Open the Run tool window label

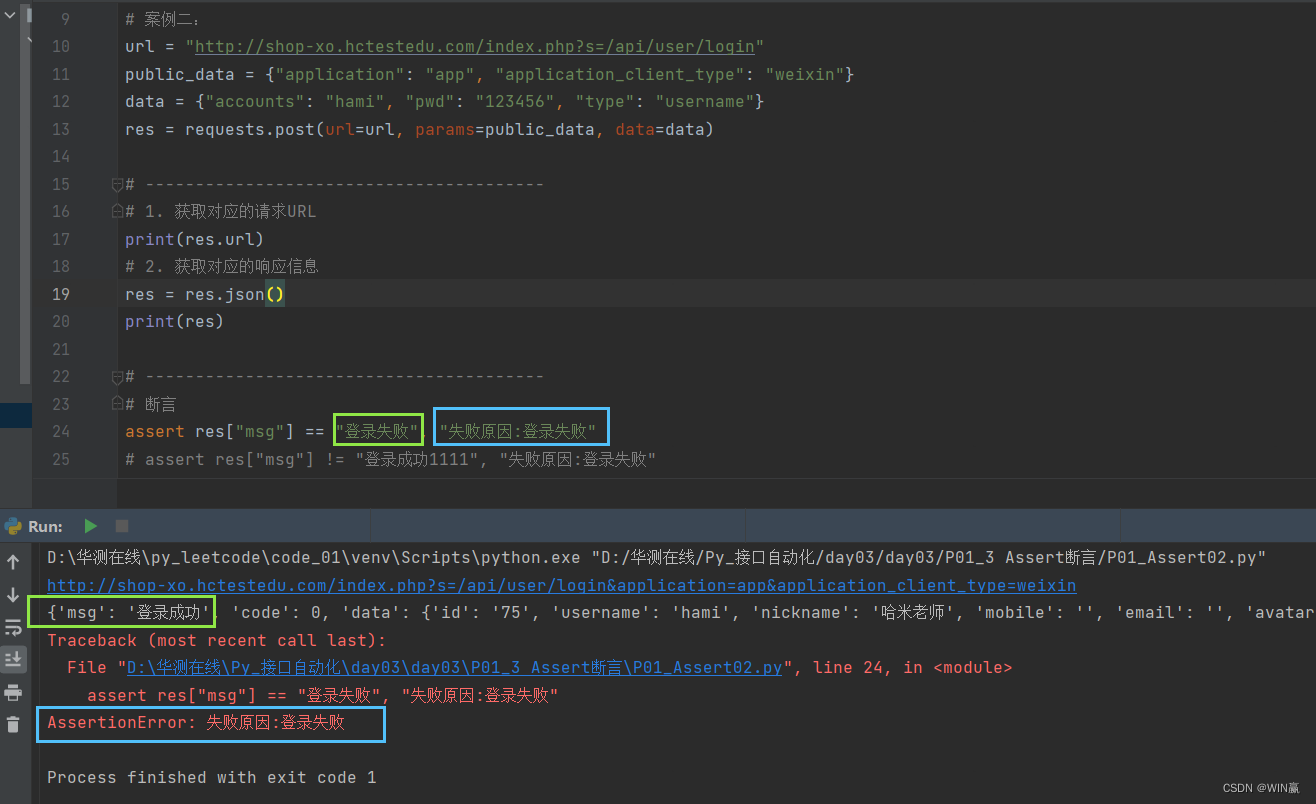coord(45,526)
